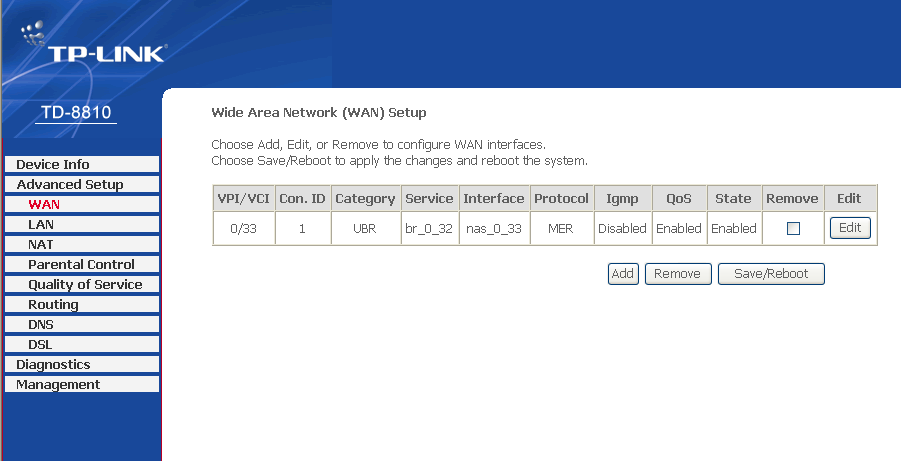
Task: Click the Service column header
Action: tap(430, 198)
